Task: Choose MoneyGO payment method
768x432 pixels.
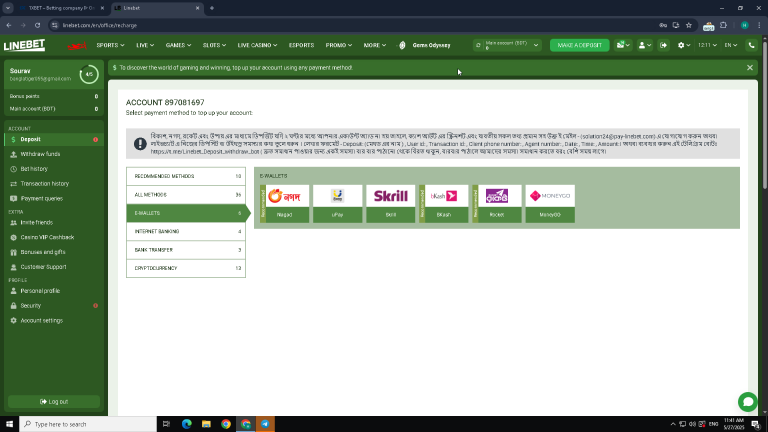Action: [x=550, y=204]
